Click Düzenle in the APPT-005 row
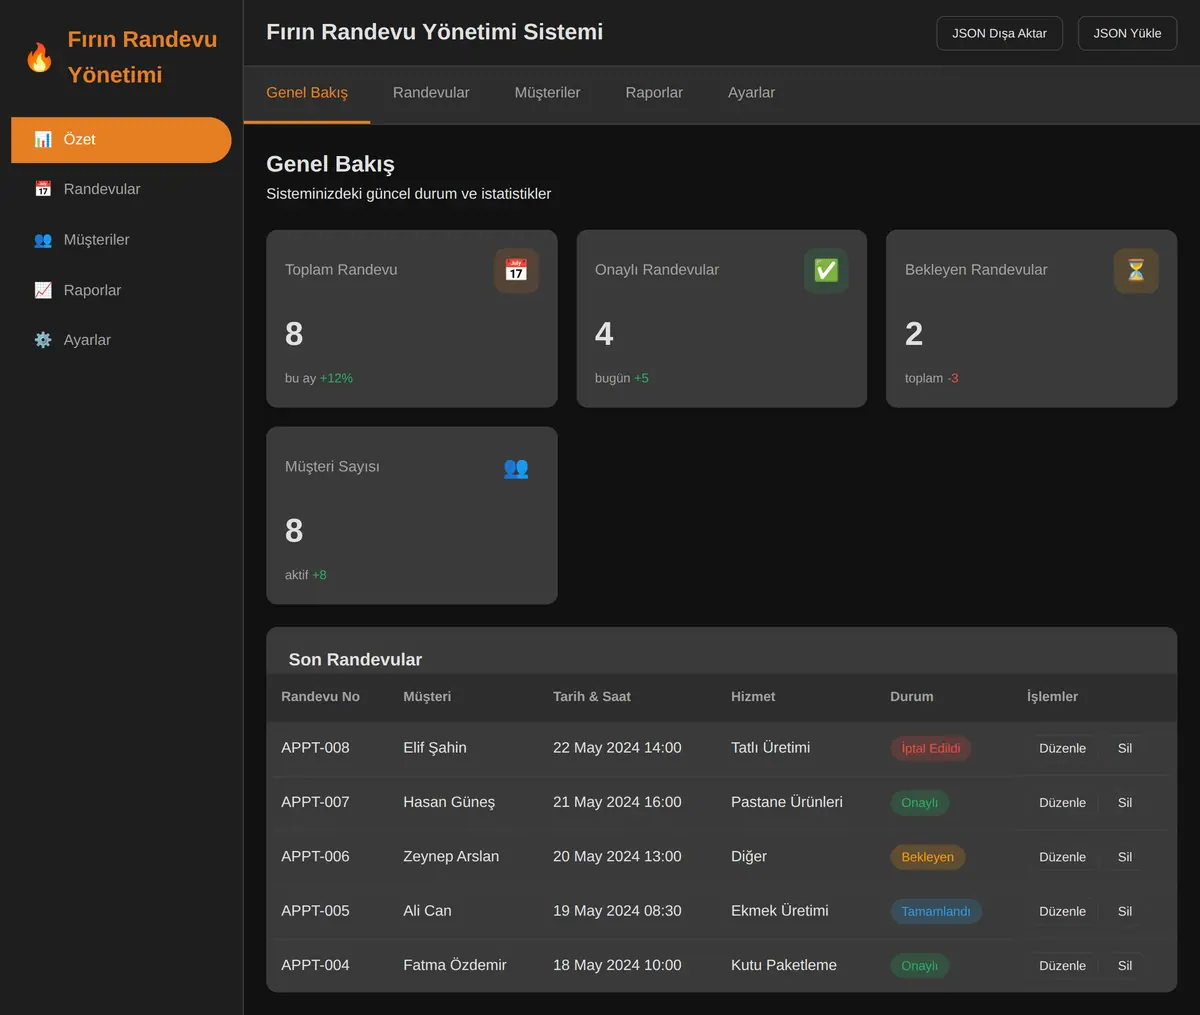 pos(1062,911)
